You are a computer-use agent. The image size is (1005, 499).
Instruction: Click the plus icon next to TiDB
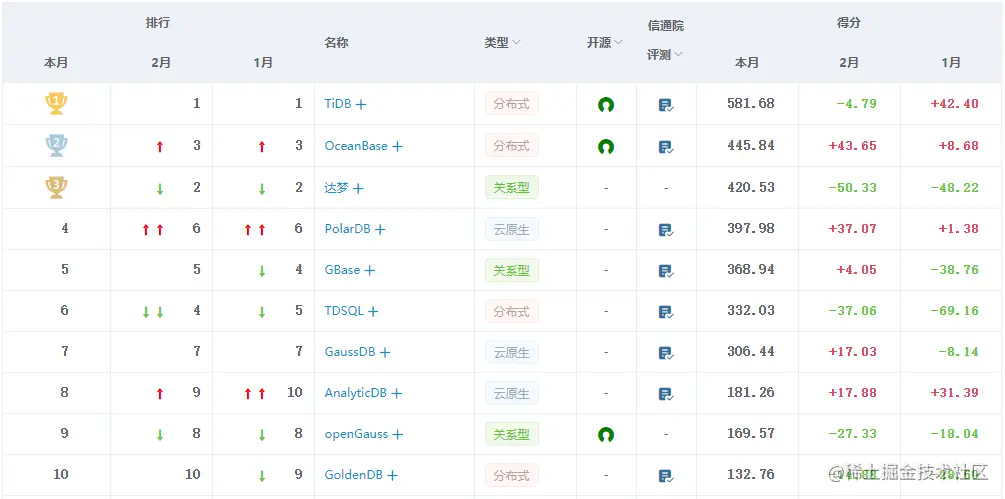[361, 104]
